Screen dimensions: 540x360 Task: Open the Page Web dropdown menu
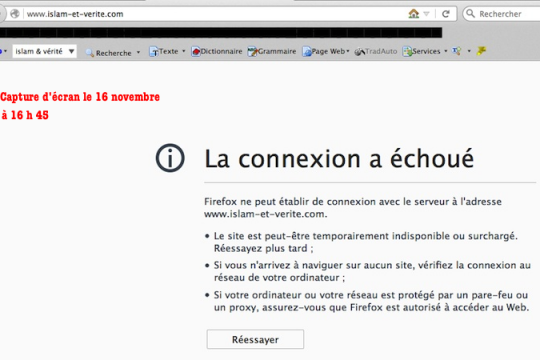pyautogui.click(x=326, y=51)
